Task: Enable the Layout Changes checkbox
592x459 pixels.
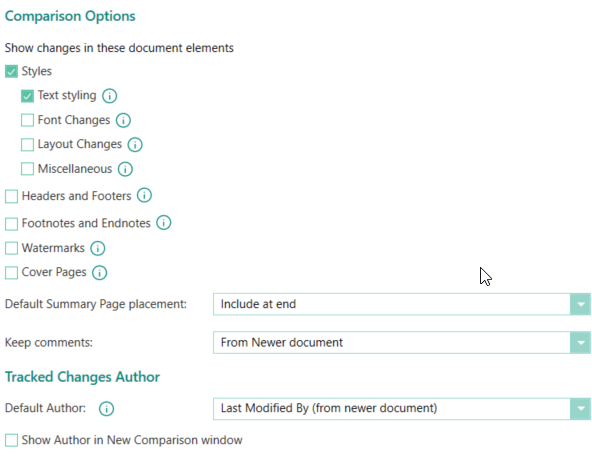Action: [x=27, y=145]
